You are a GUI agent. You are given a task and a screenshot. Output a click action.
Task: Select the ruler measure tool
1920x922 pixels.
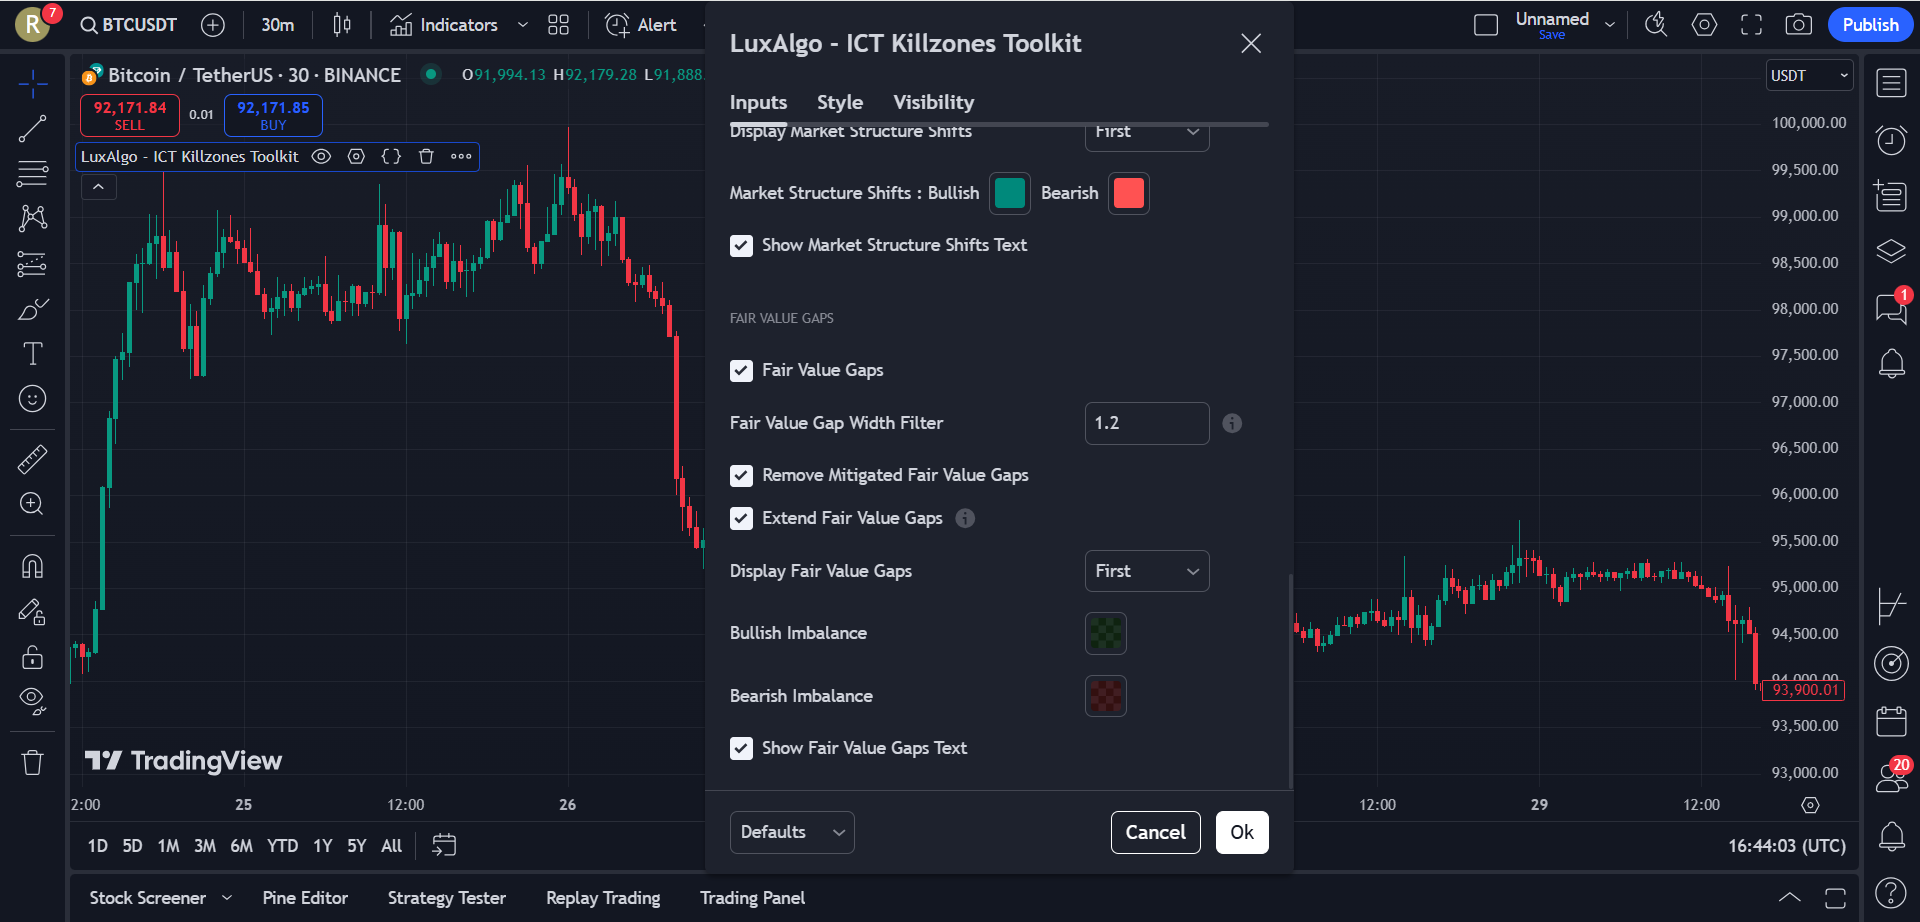32,459
